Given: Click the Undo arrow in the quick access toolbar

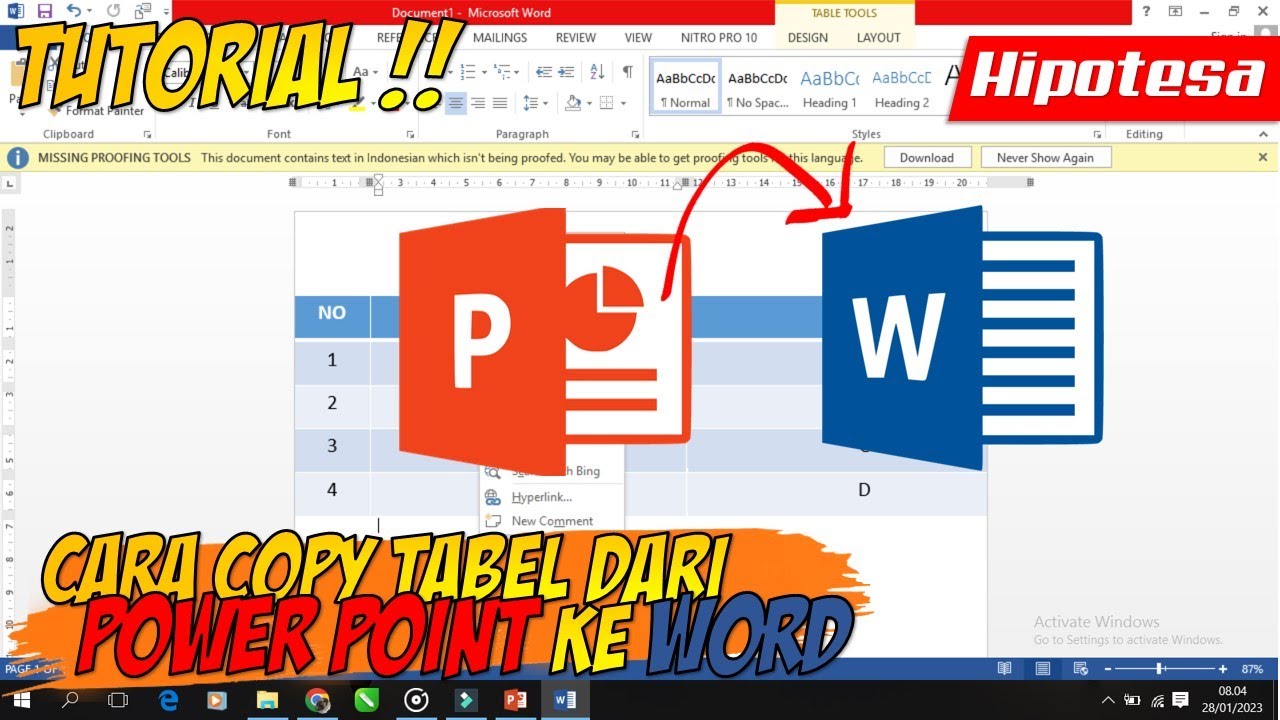Looking at the screenshot, I should 73,12.
